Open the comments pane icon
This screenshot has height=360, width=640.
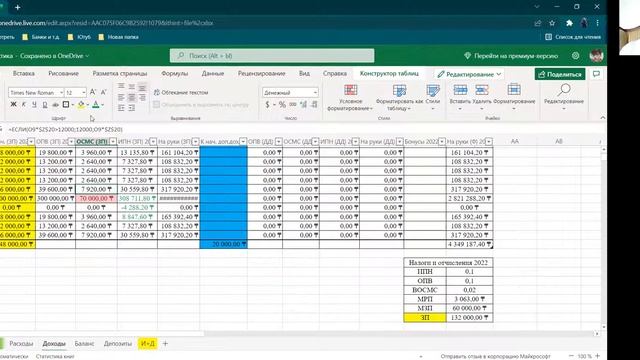tap(596, 74)
